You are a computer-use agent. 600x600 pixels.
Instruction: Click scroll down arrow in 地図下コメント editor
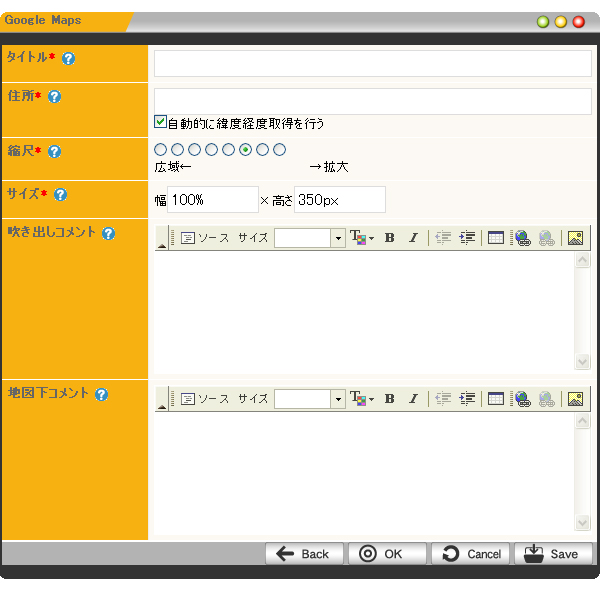pyautogui.click(x=582, y=523)
